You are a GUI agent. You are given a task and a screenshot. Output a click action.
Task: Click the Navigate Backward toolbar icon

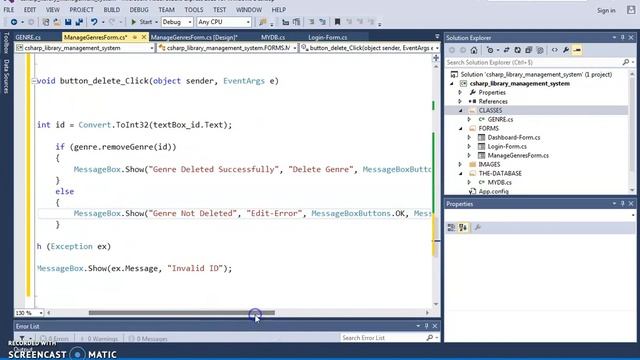13,22
